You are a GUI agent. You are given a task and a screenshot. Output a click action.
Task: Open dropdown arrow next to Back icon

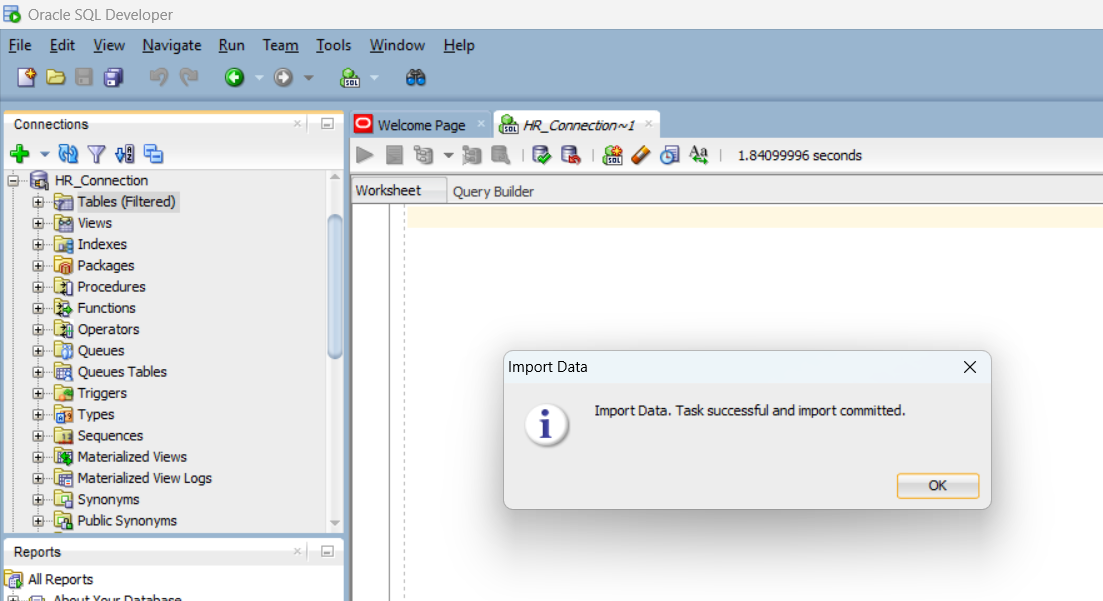pyautogui.click(x=259, y=77)
